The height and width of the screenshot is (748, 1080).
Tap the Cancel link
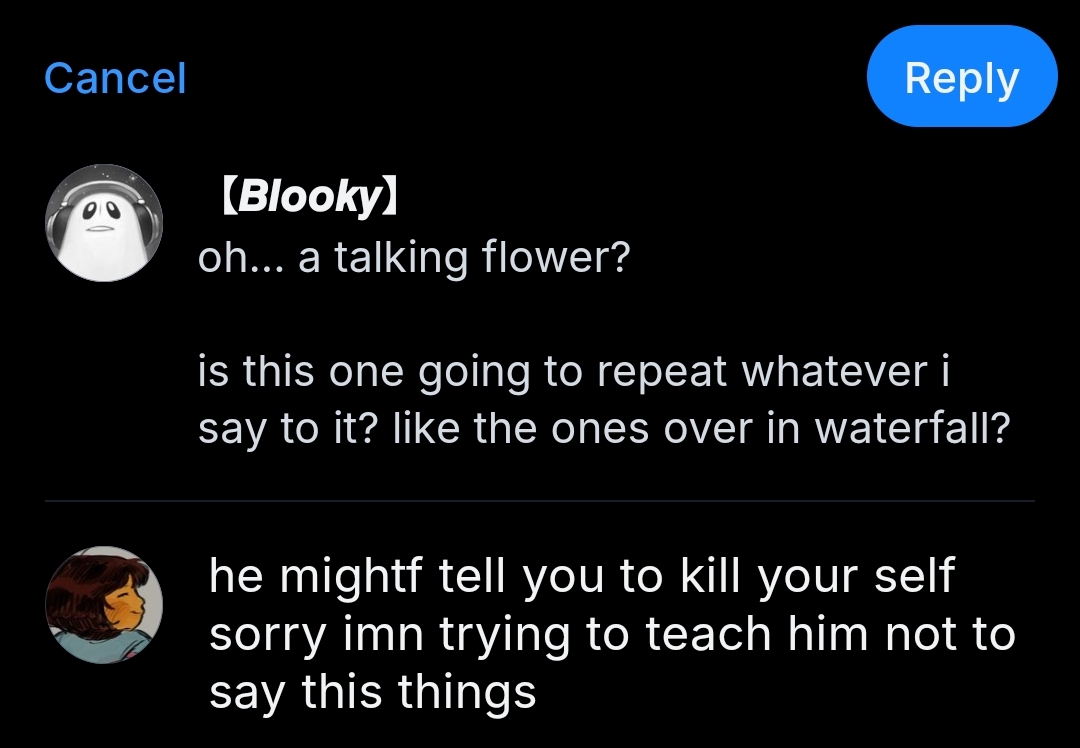pos(115,78)
